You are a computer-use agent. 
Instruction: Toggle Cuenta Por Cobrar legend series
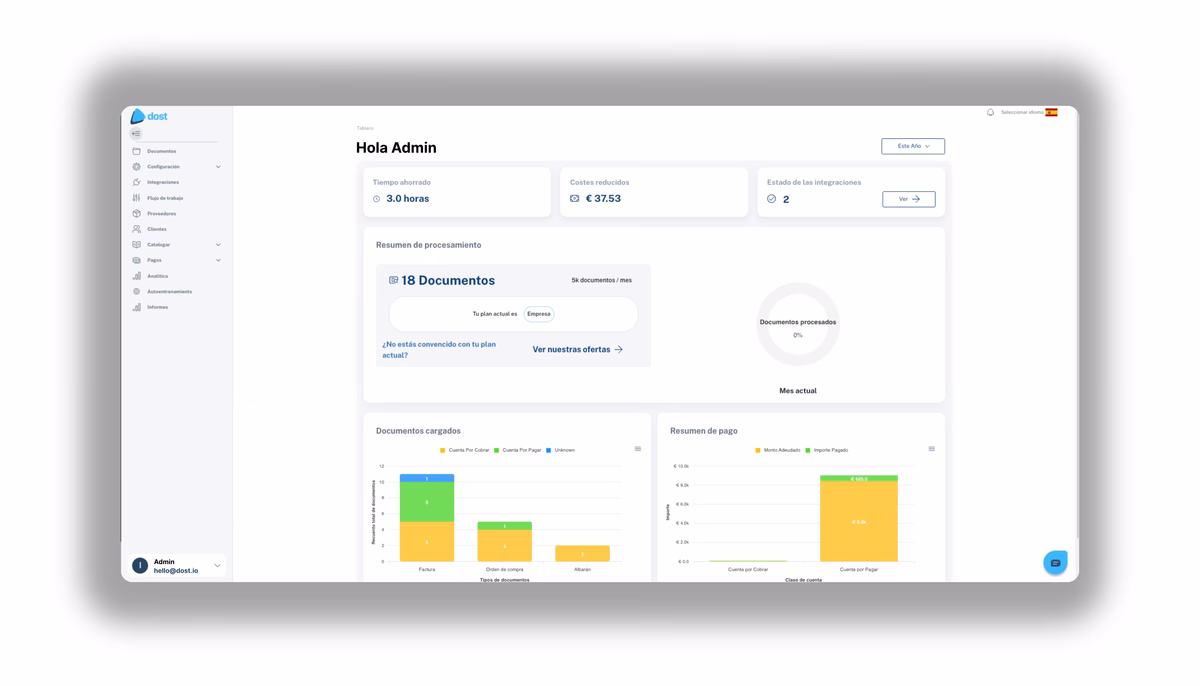coord(465,450)
